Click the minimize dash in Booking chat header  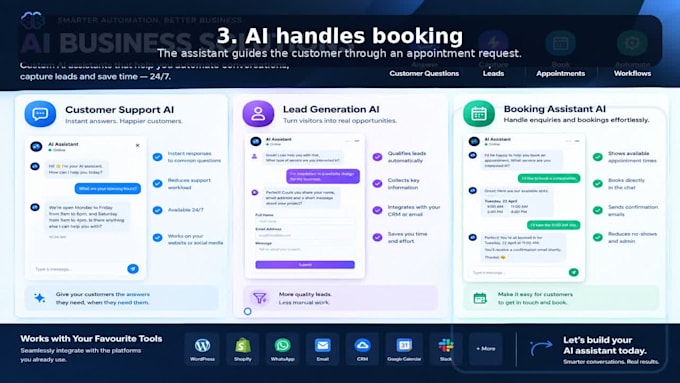pyautogui.click(x=577, y=141)
